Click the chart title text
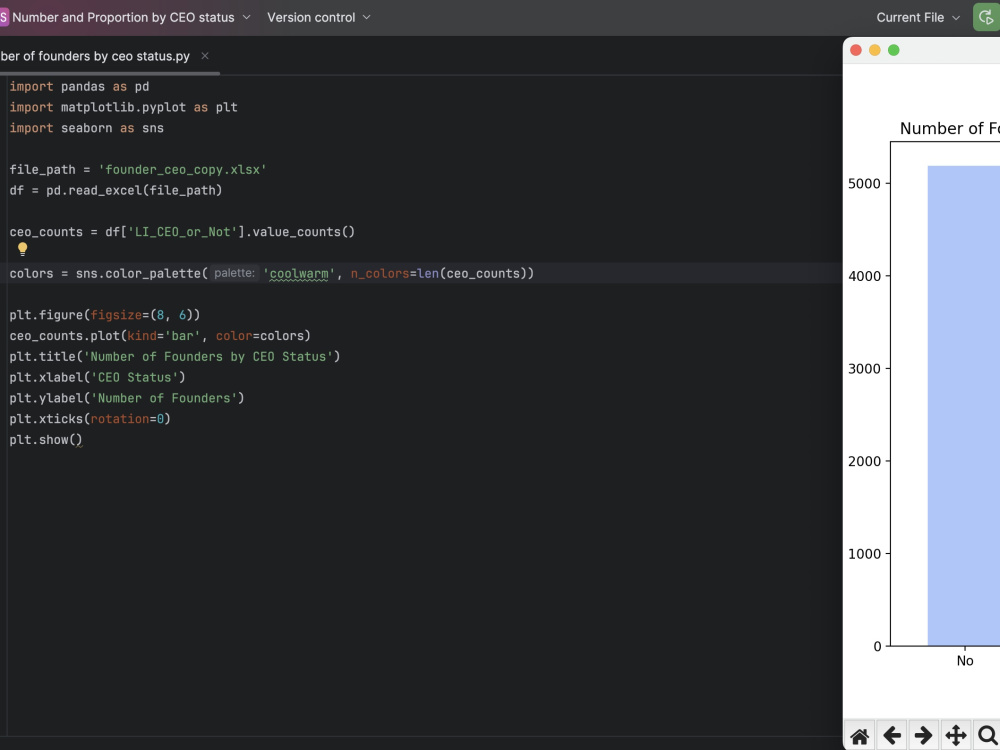Screen dimensions: 1000x750 pyautogui.click(x=950, y=128)
